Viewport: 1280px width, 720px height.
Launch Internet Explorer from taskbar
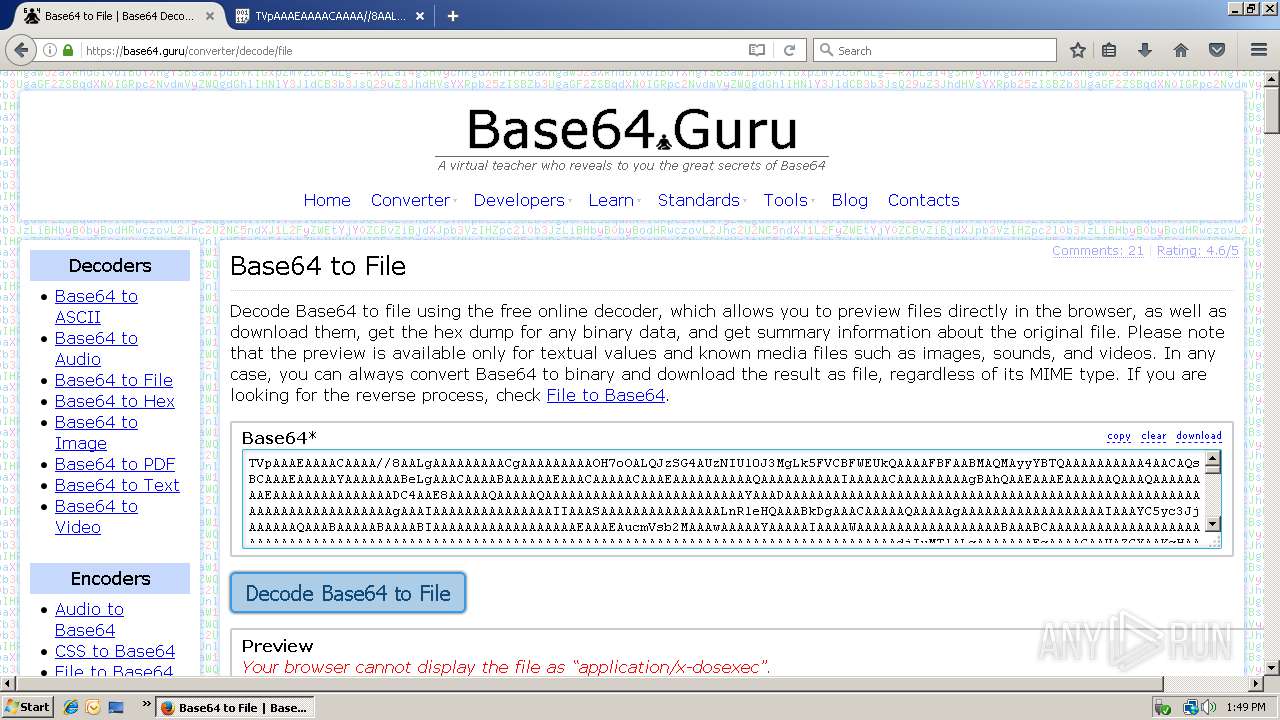[71, 707]
